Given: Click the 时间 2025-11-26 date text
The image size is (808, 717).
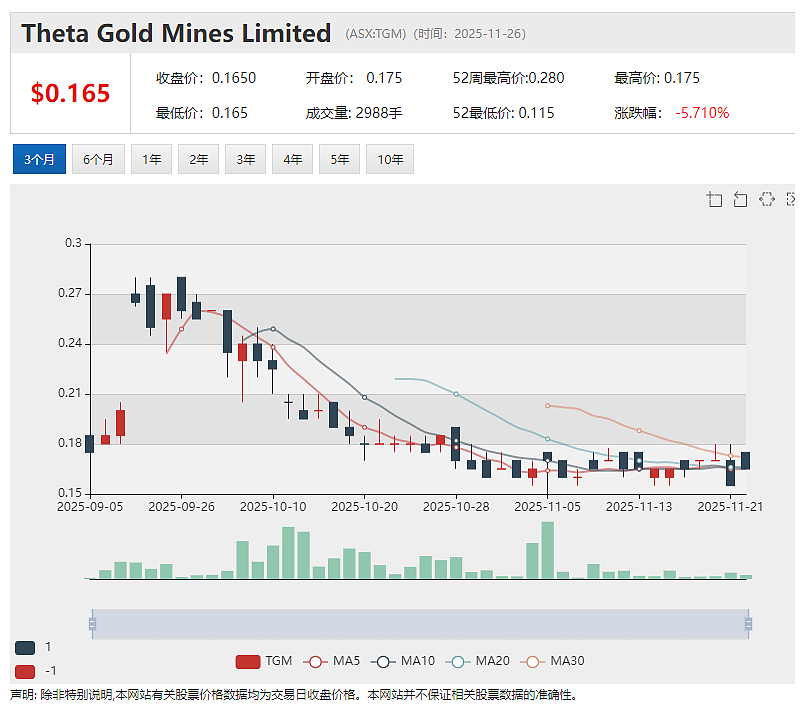Looking at the screenshot, I should 469,34.
